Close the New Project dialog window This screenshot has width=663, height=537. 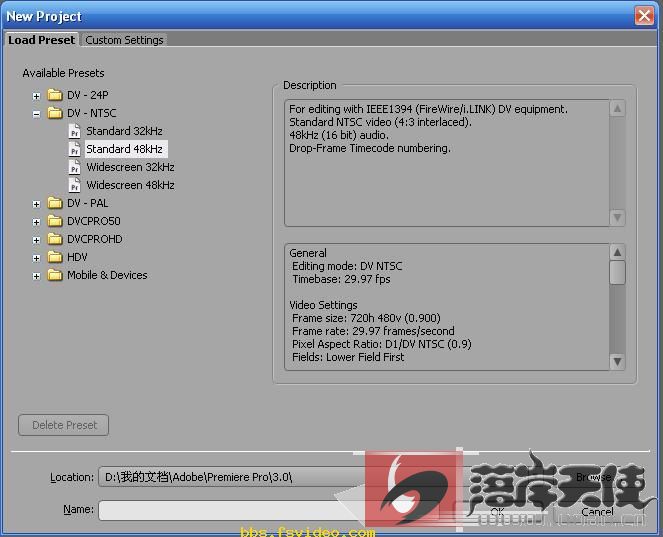click(644, 16)
